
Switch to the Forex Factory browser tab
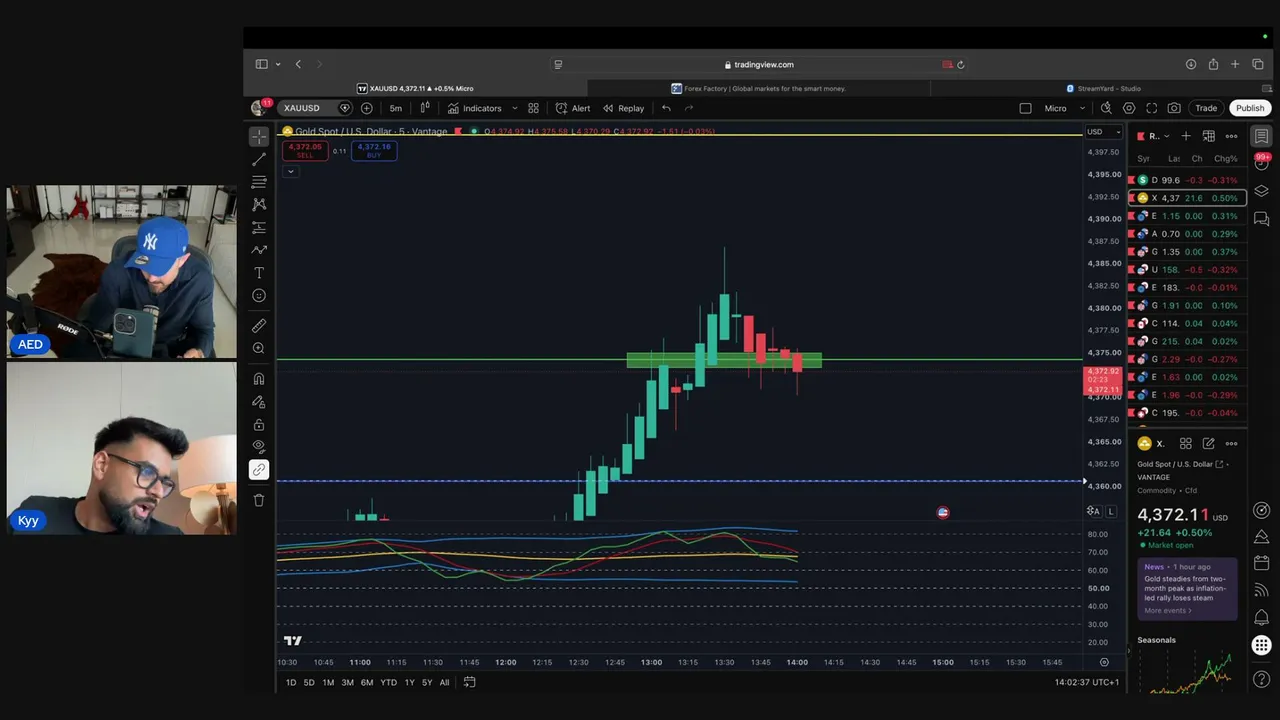tap(758, 88)
